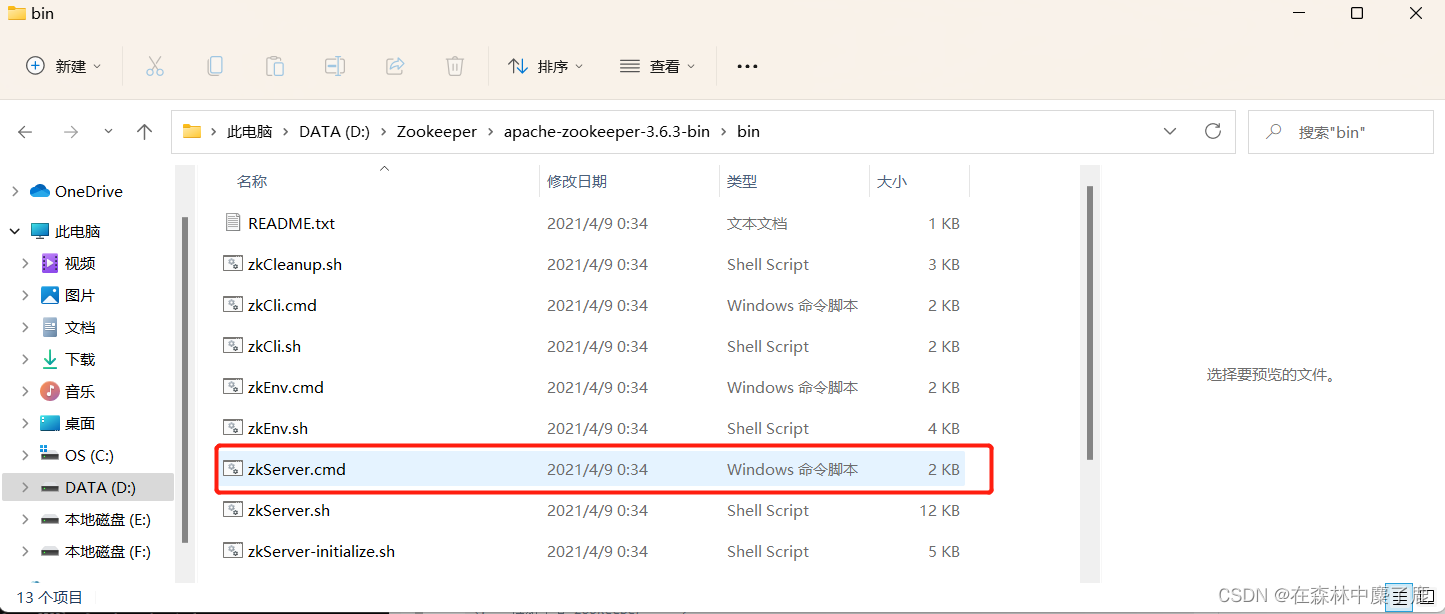Click the Share icon in toolbar
The image size is (1445, 614).
395,66
